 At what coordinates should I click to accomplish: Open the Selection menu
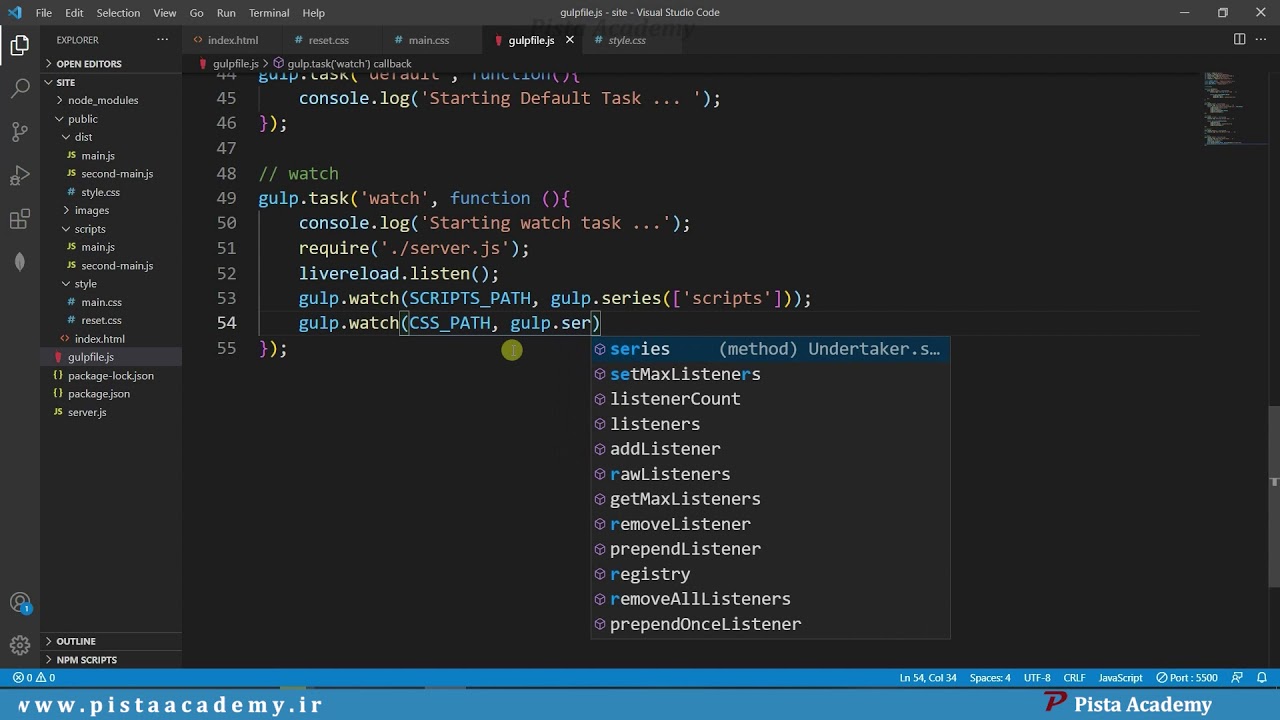point(118,13)
